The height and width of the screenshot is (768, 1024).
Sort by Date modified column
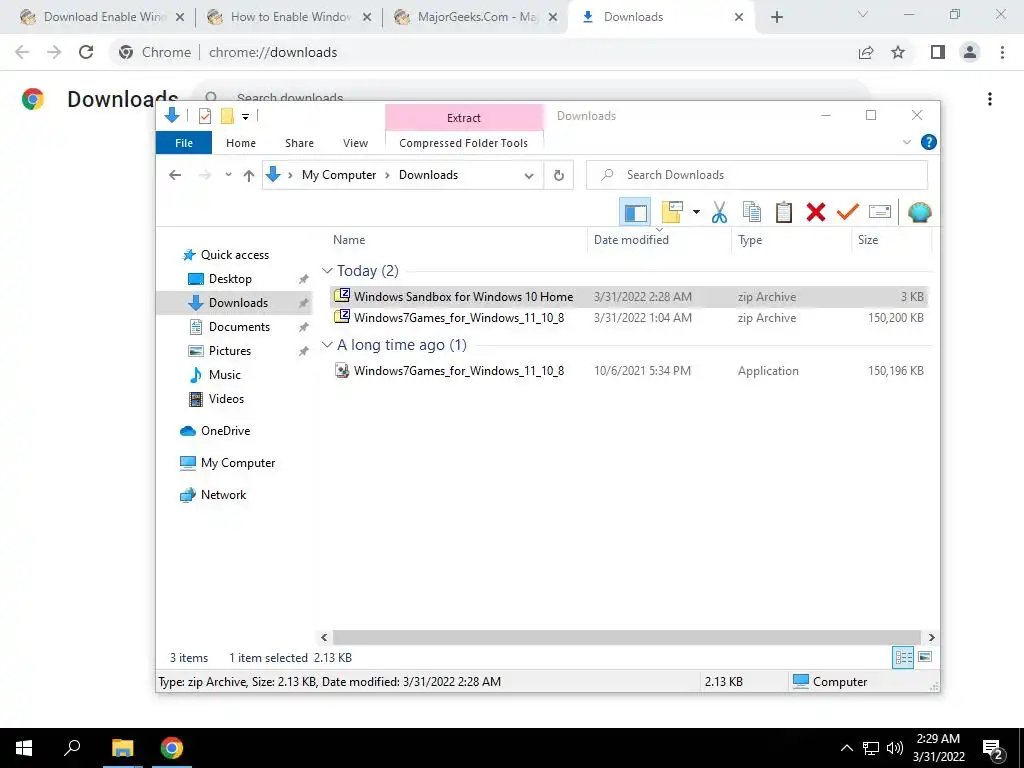coord(660,240)
